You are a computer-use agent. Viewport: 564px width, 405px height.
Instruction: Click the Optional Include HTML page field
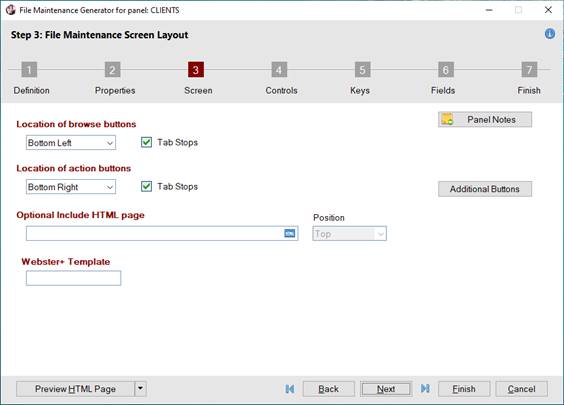click(162, 233)
